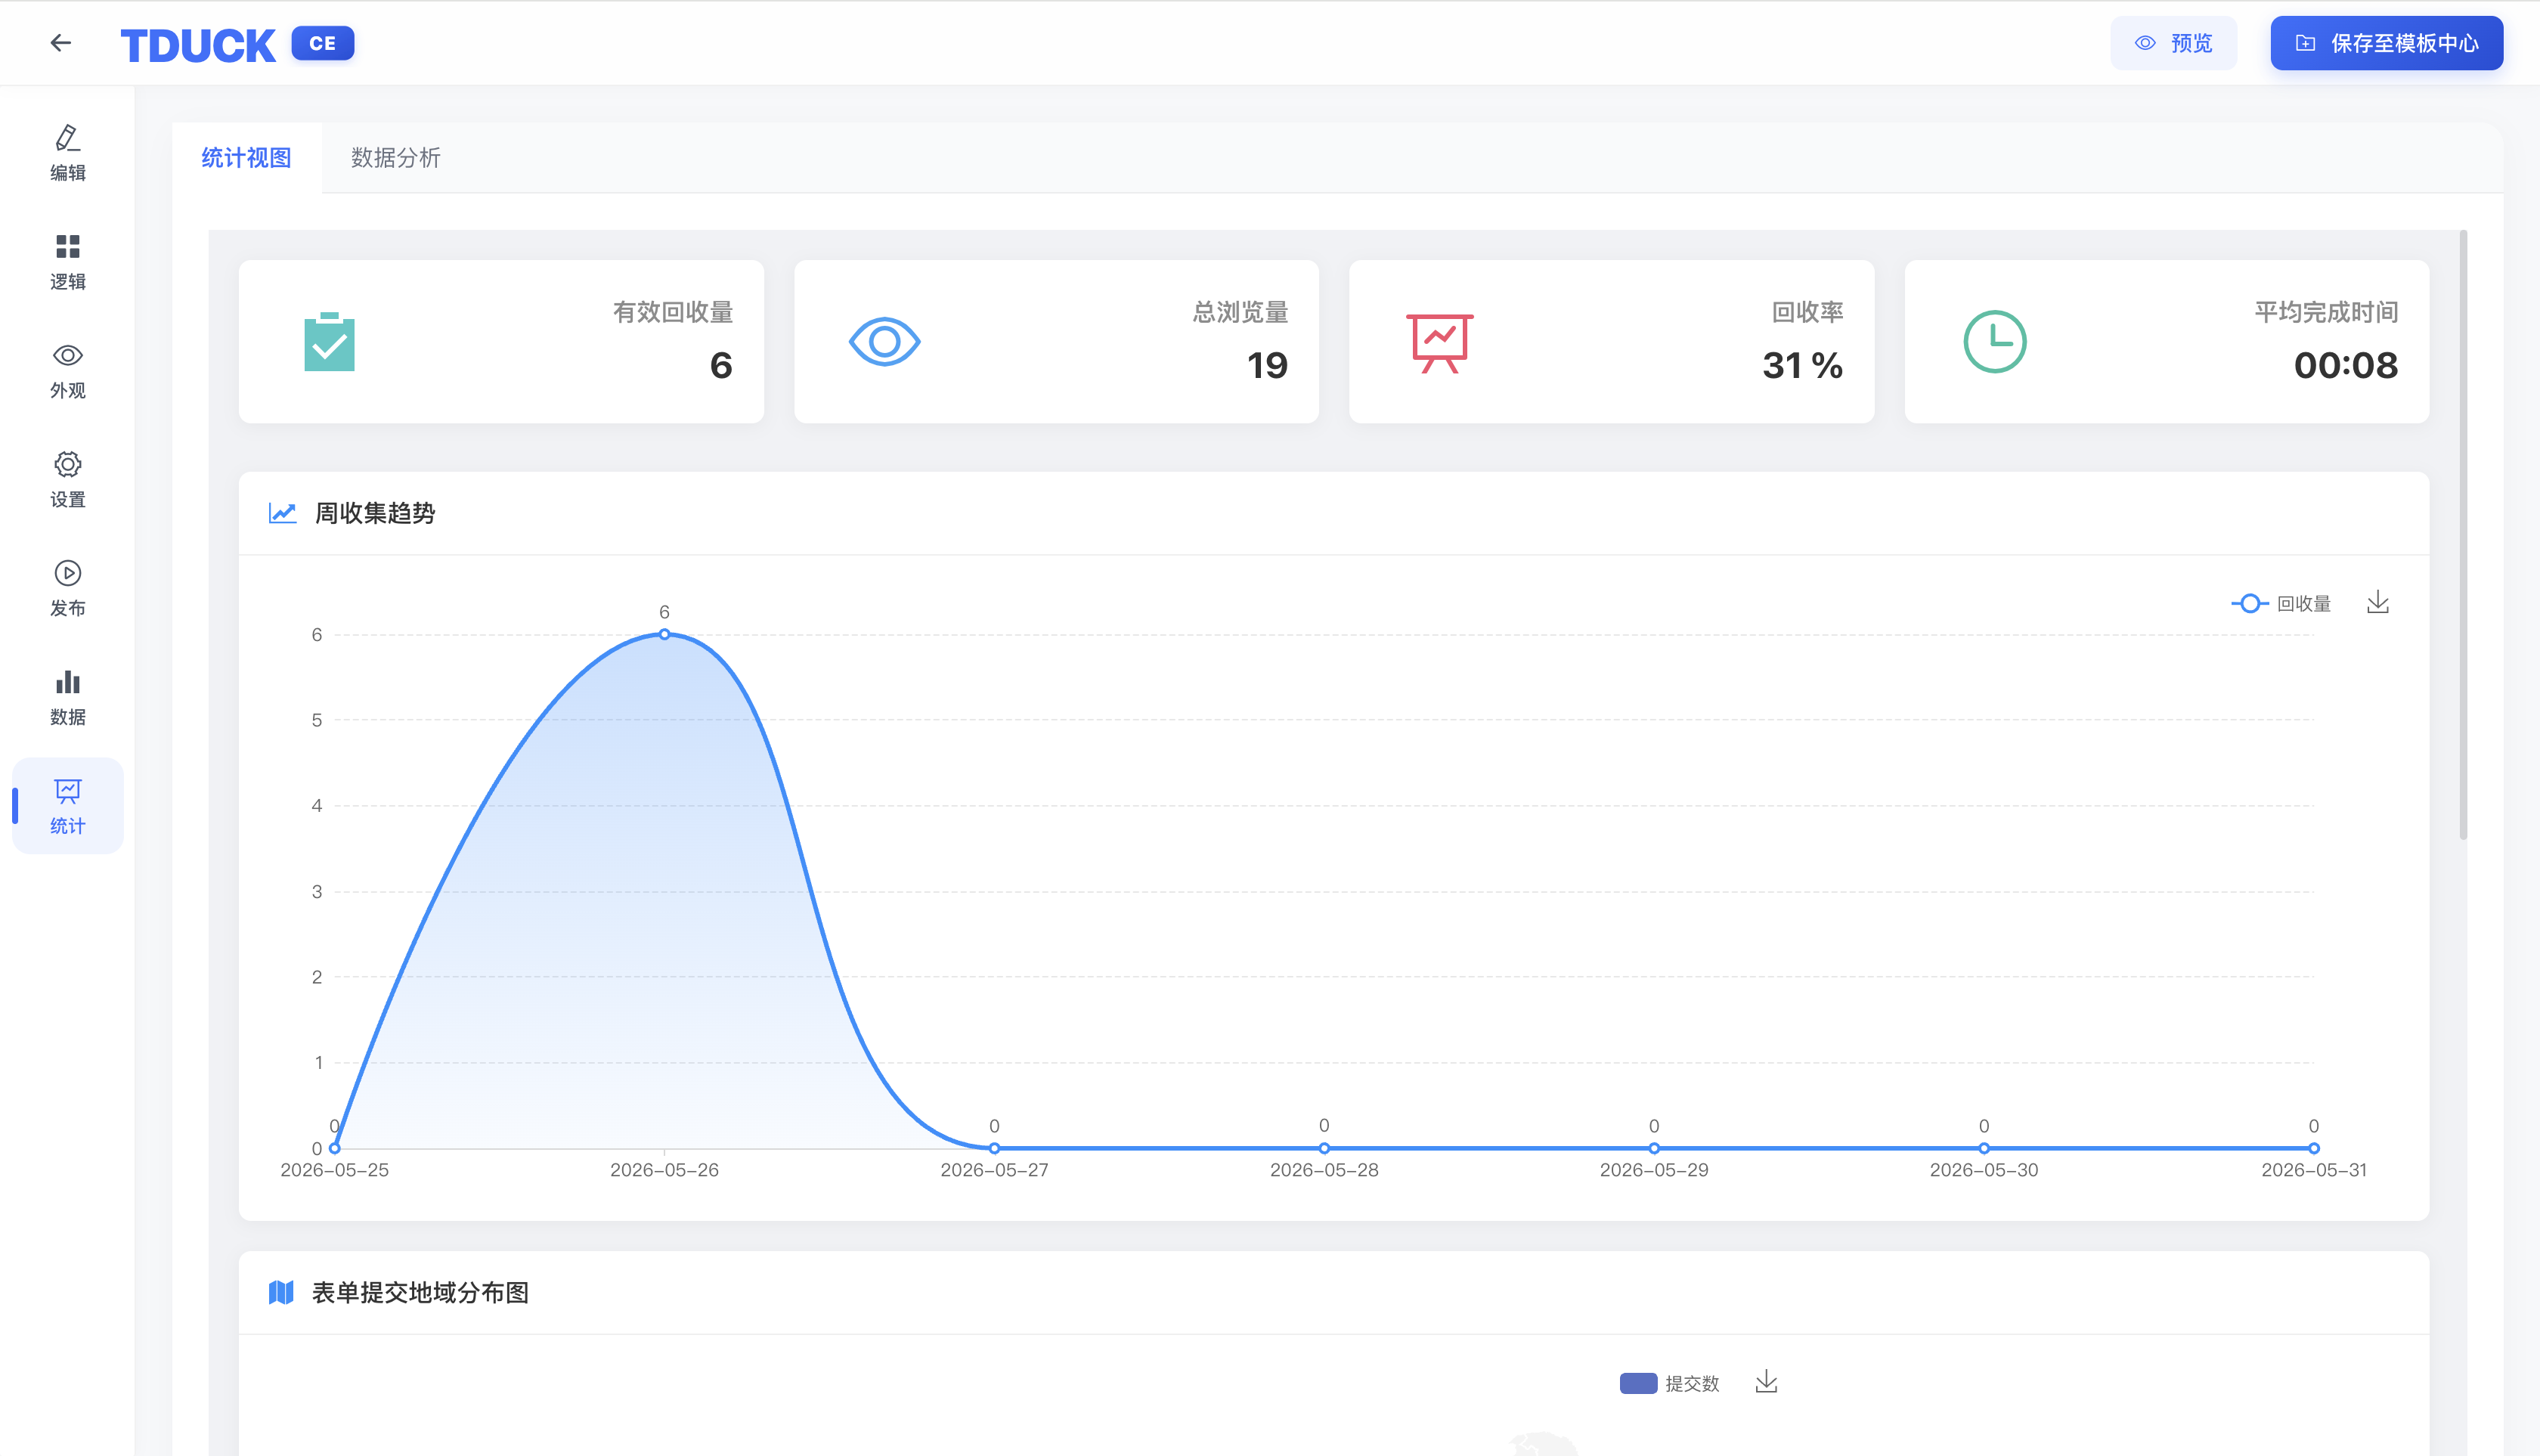Click the 周收集趋势 section title
Image resolution: width=2540 pixels, height=1456 pixels.
[x=375, y=513]
